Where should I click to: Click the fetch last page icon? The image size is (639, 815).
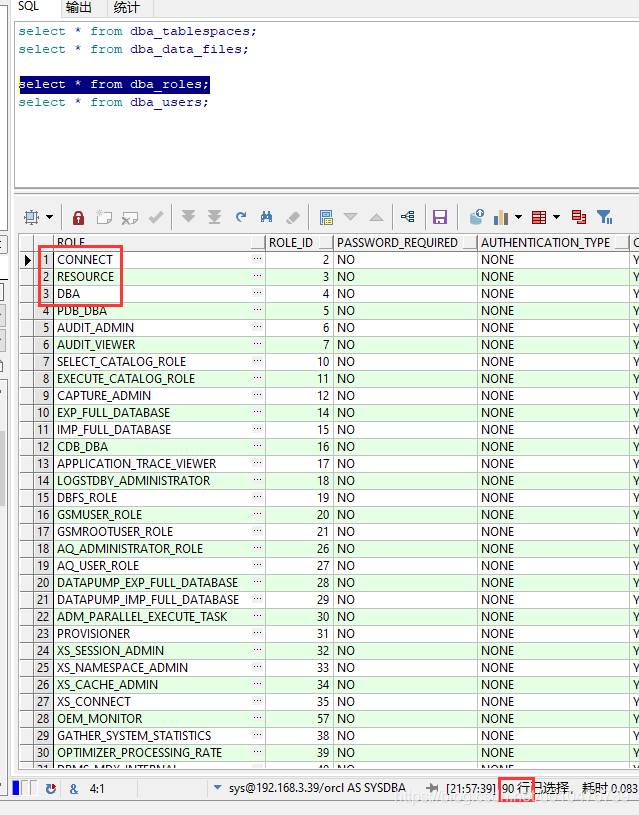tap(214, 217)
